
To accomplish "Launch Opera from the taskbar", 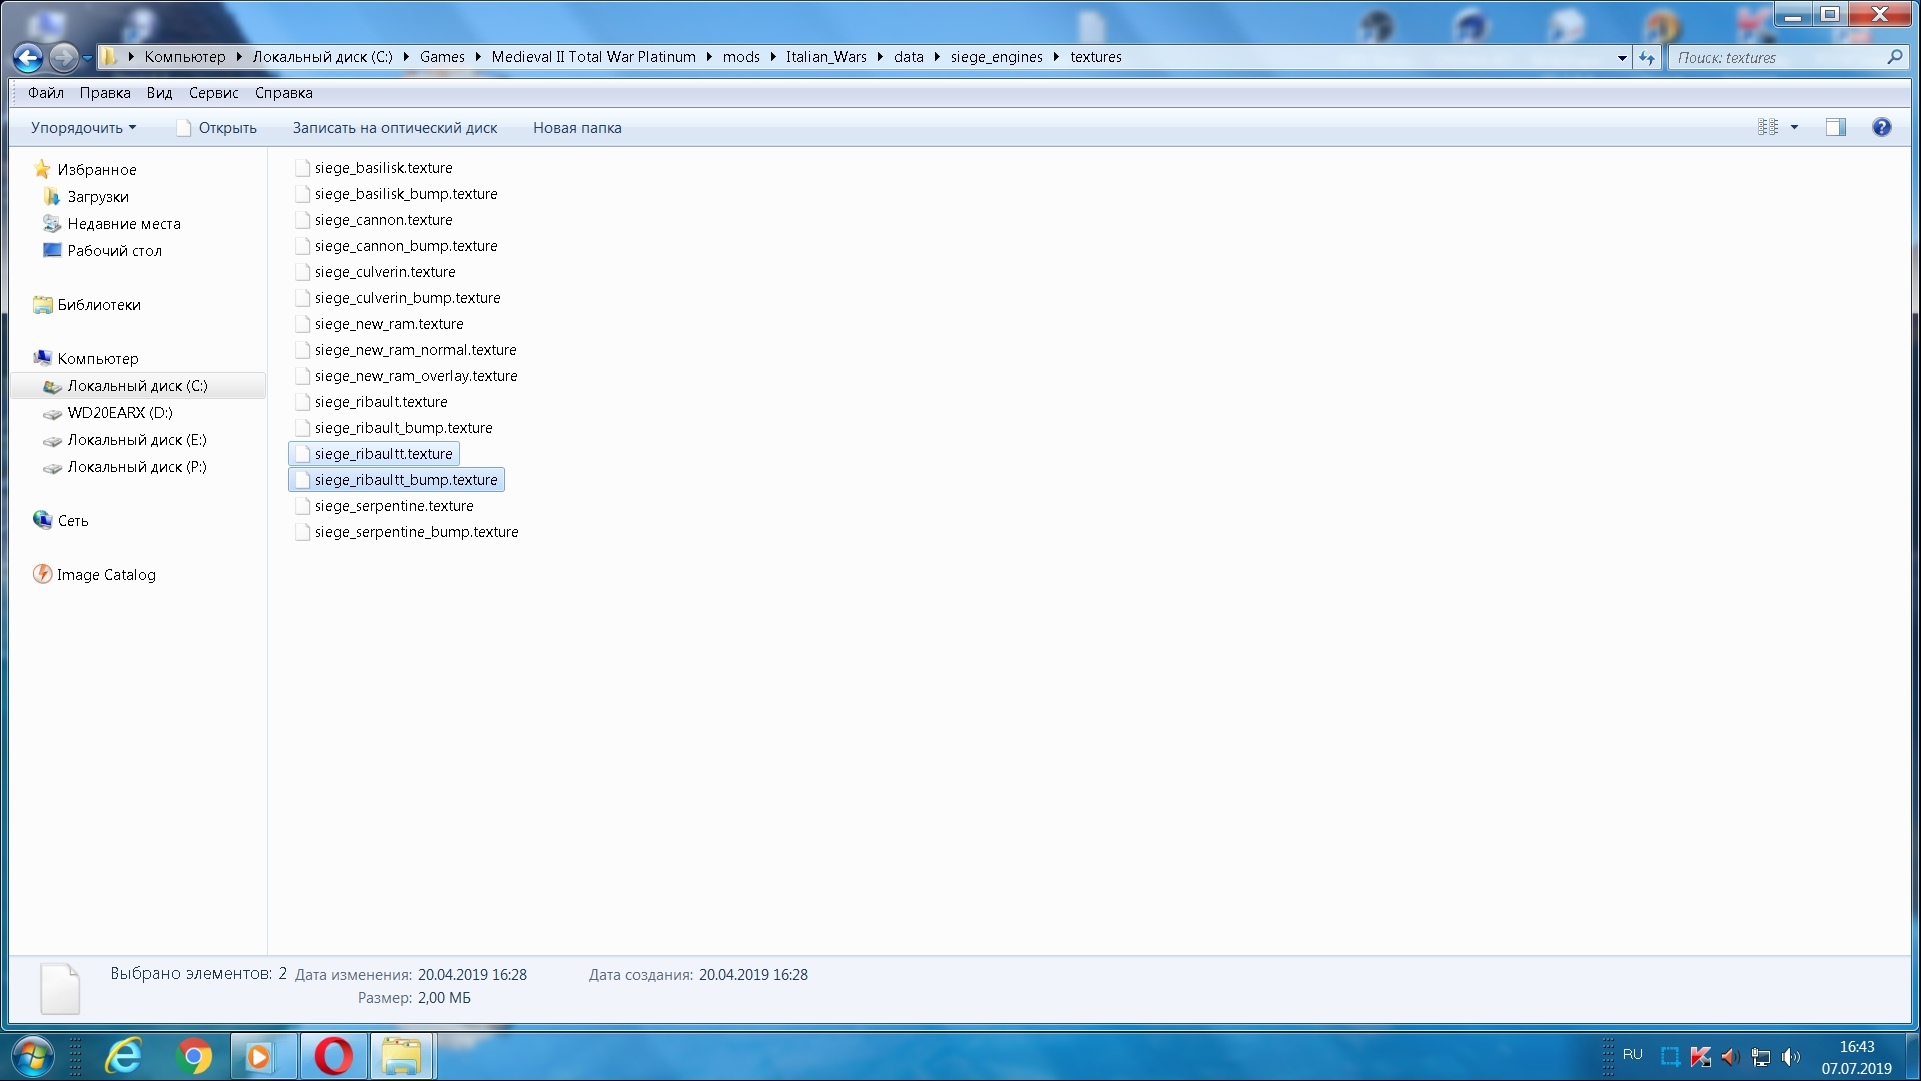I will tap(333, 1056).
